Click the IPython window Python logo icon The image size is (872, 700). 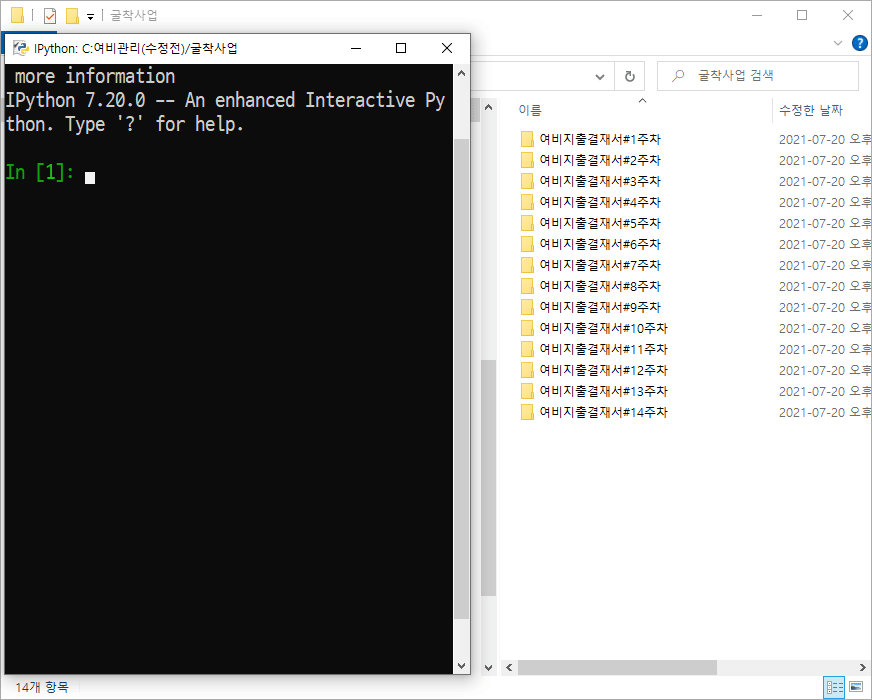click(x=21, y=48)
